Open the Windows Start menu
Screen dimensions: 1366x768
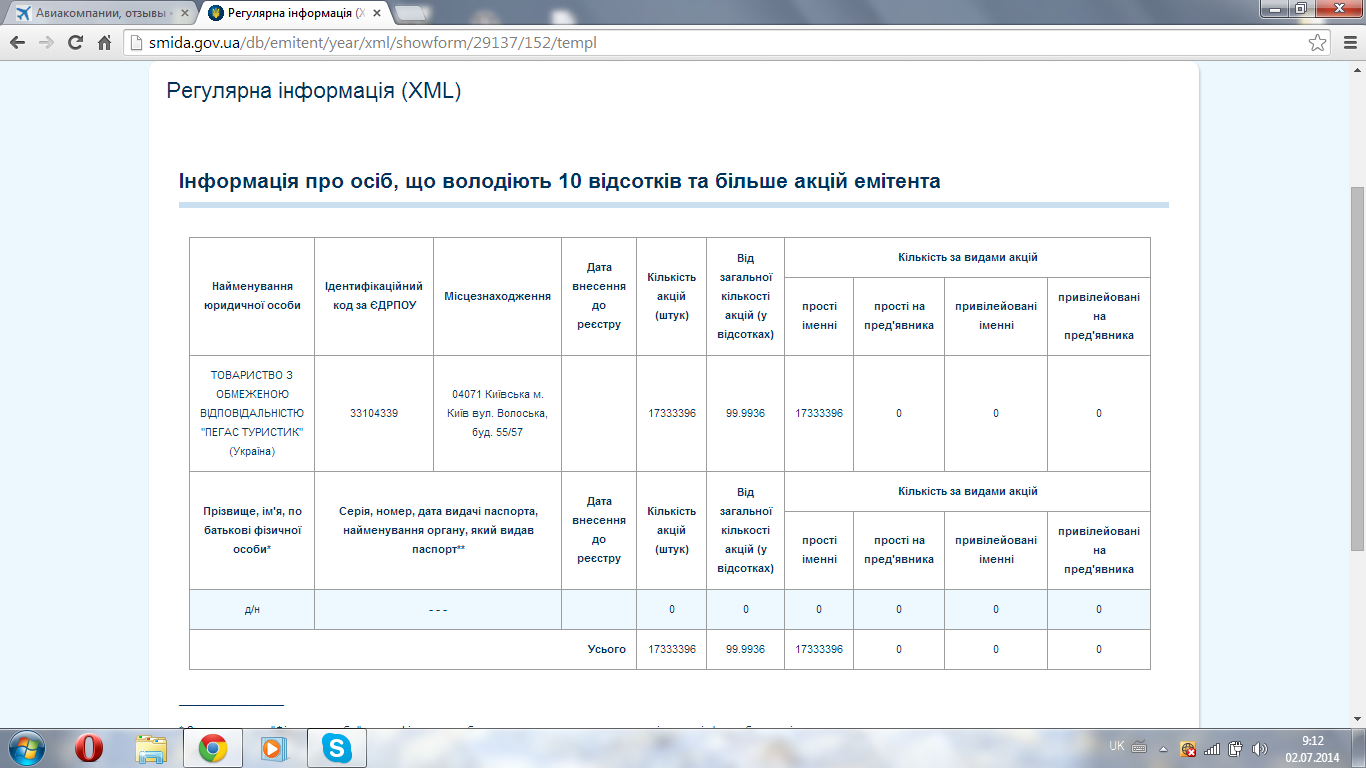(x=26, y=747)
